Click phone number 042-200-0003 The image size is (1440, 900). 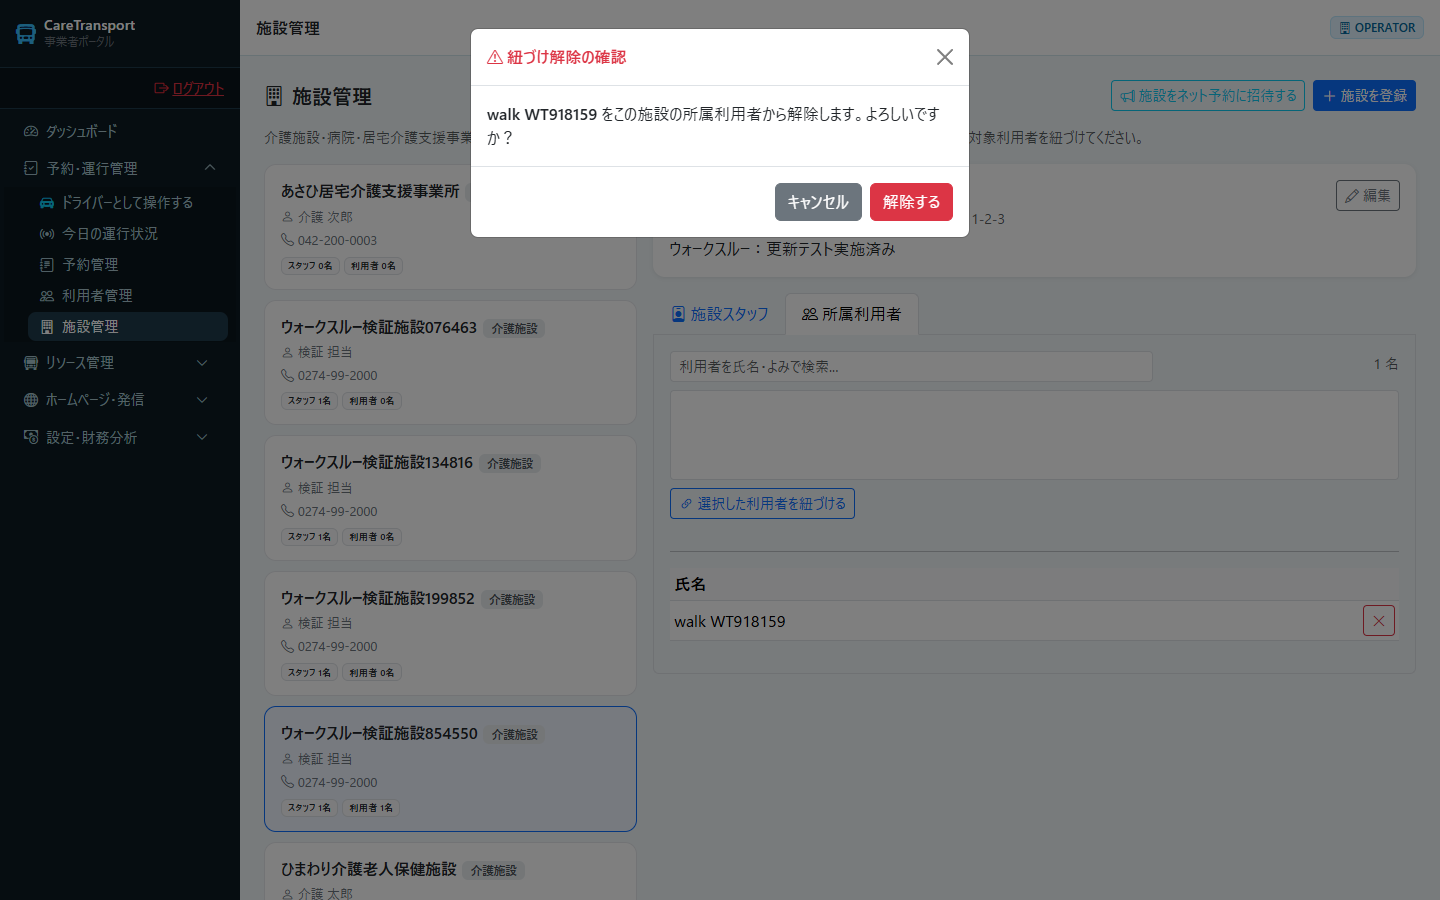click(337, 240)
